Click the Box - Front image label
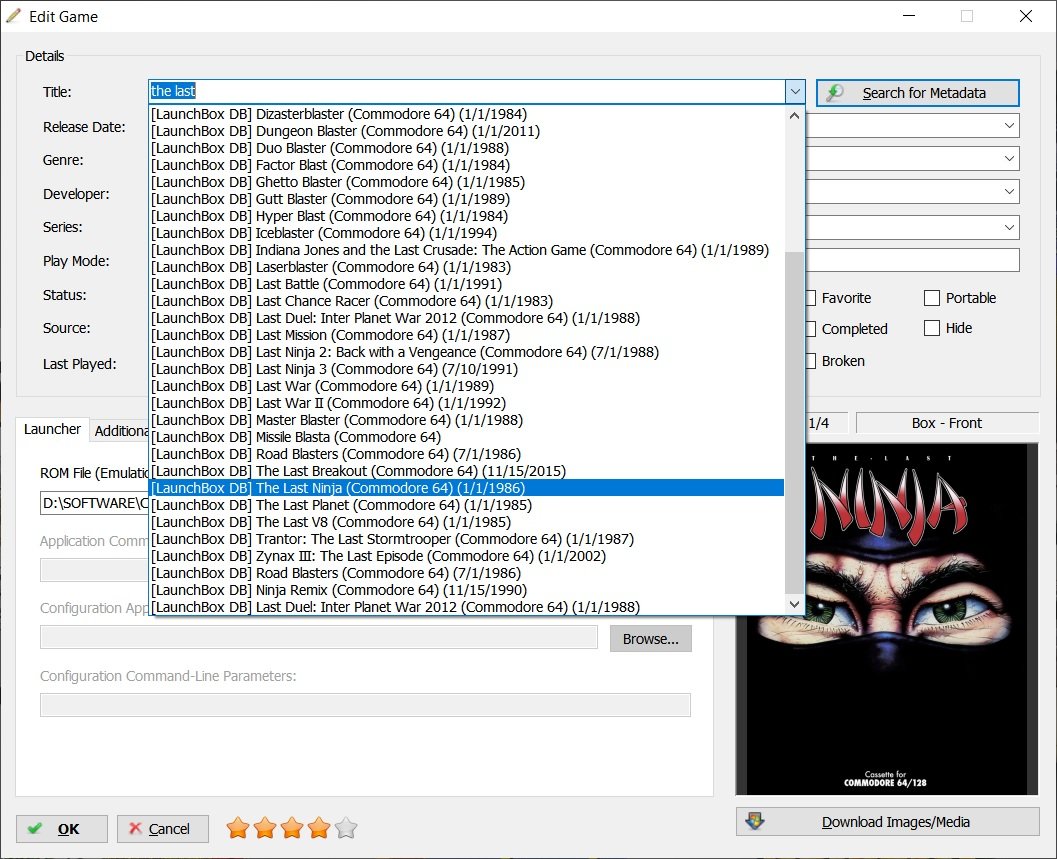The height and width of the screenshot is (859, 1057). [946, 423]
